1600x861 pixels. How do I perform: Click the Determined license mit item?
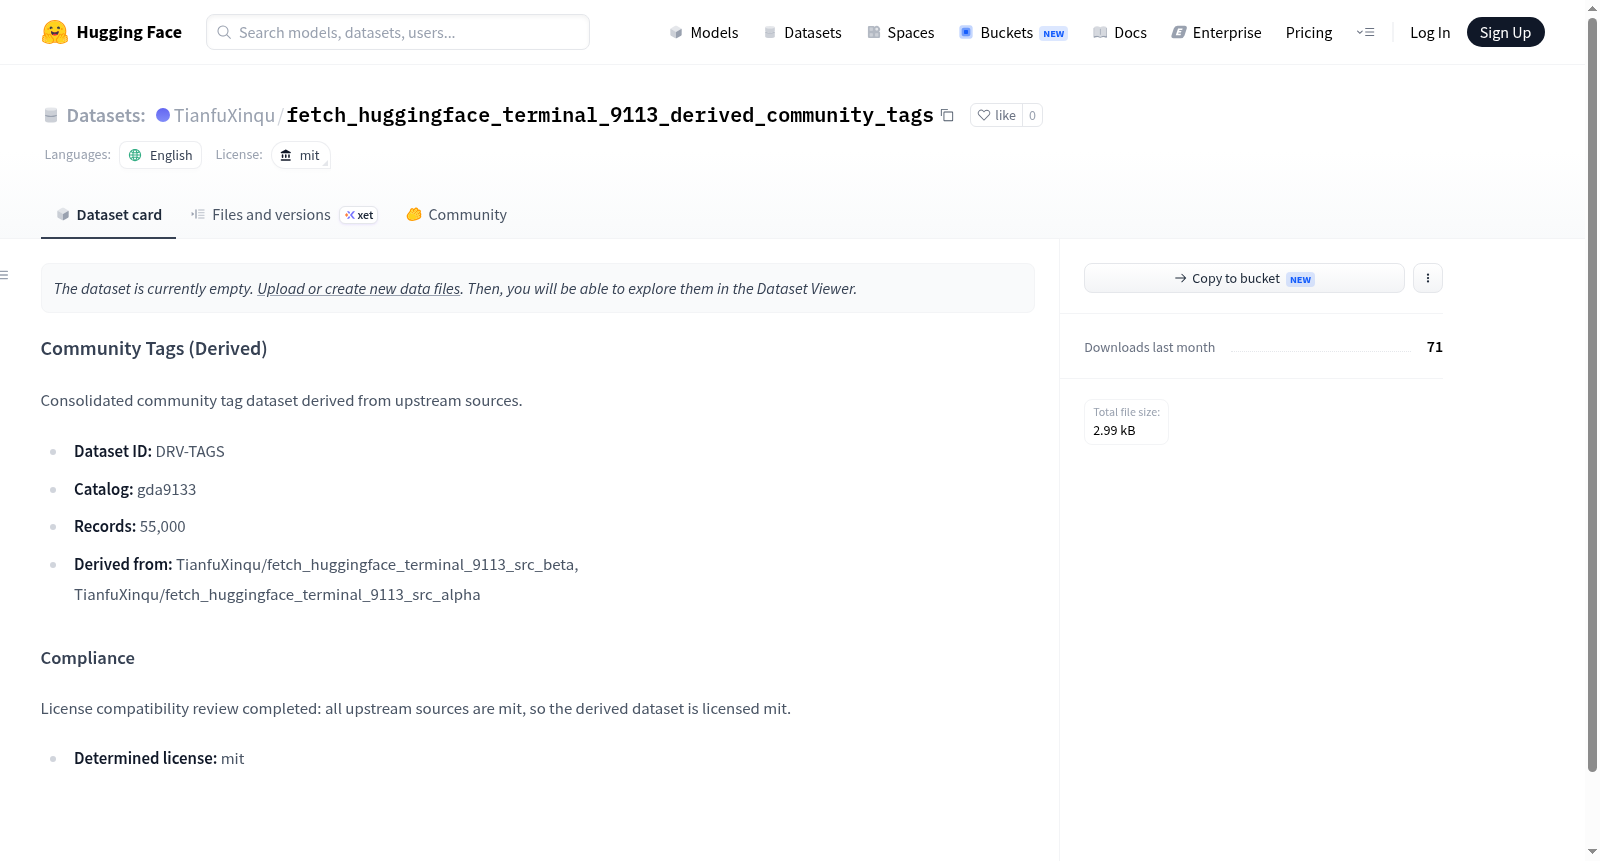tap(159, 759)
